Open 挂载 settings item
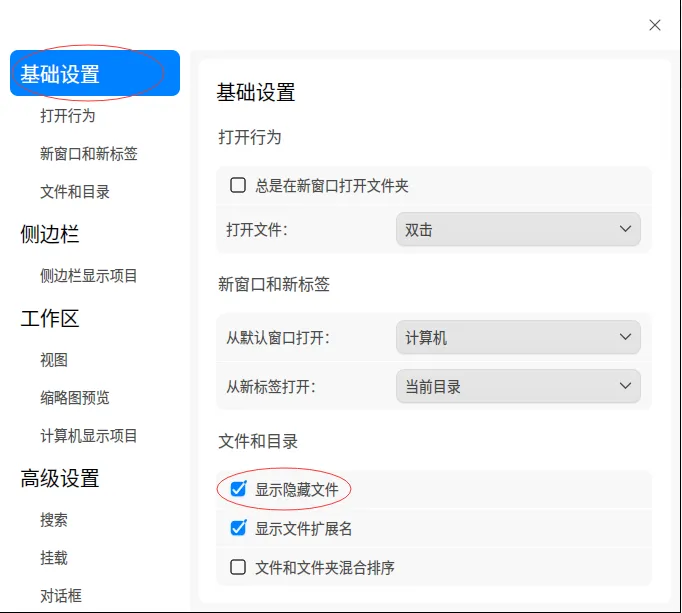The image size is (682, 613). (54, 558)
